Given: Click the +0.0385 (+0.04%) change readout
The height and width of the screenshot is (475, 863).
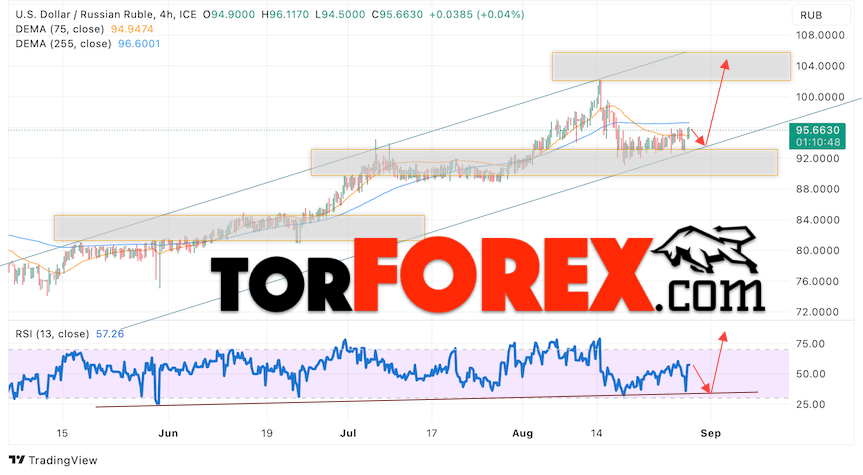Looking at the screenshot, I should pyautogui.click(x=477, y=15).
